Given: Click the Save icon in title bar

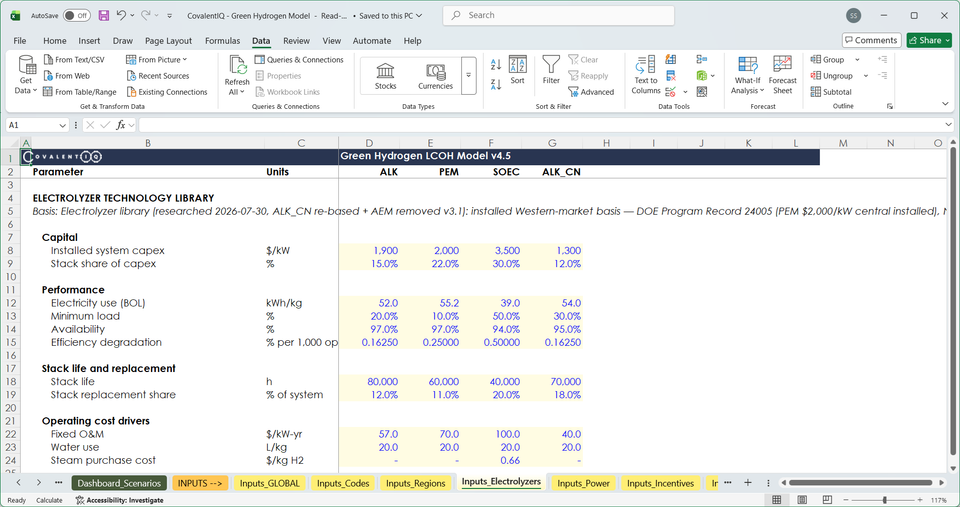Looking at the screenshot, I should pyautogui.click(x=103, y=15).
